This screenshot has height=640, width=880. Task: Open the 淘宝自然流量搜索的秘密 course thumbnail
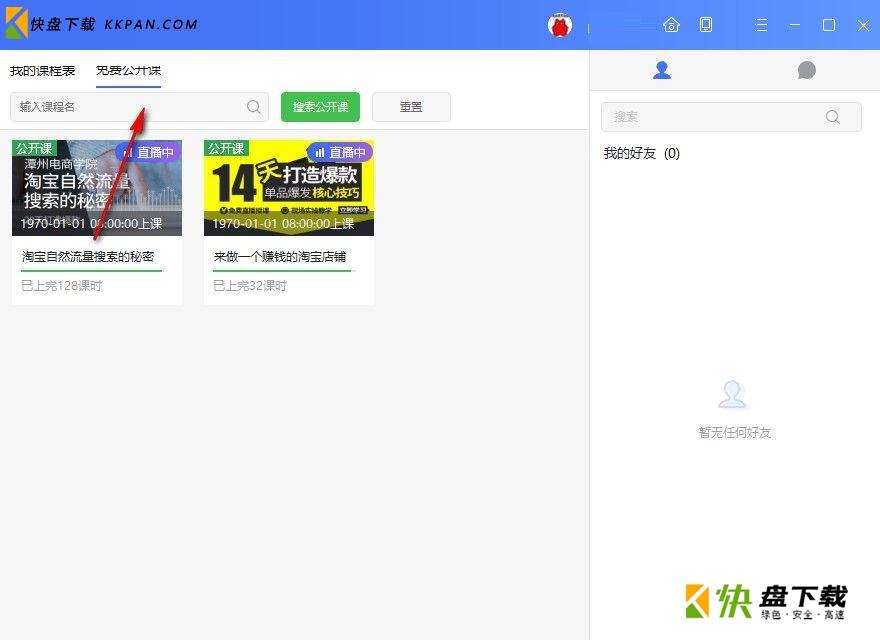(x=97, y=188)
